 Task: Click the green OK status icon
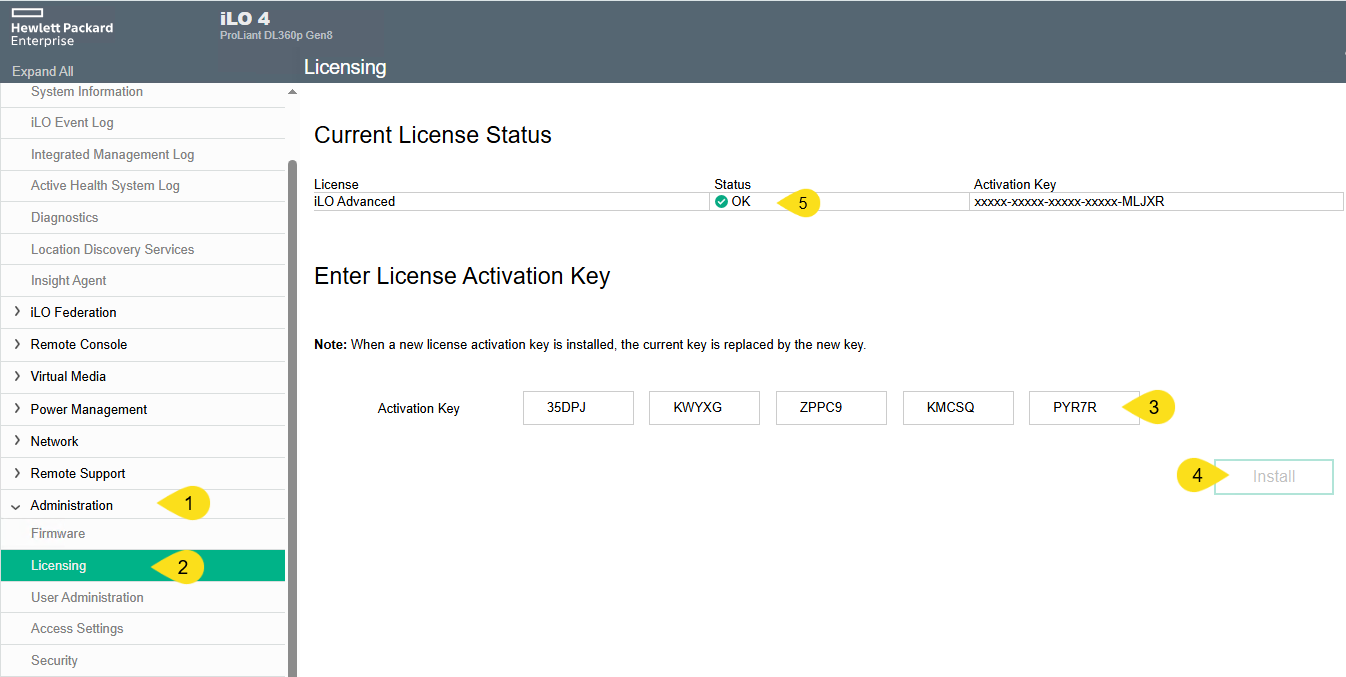point(721,202)
